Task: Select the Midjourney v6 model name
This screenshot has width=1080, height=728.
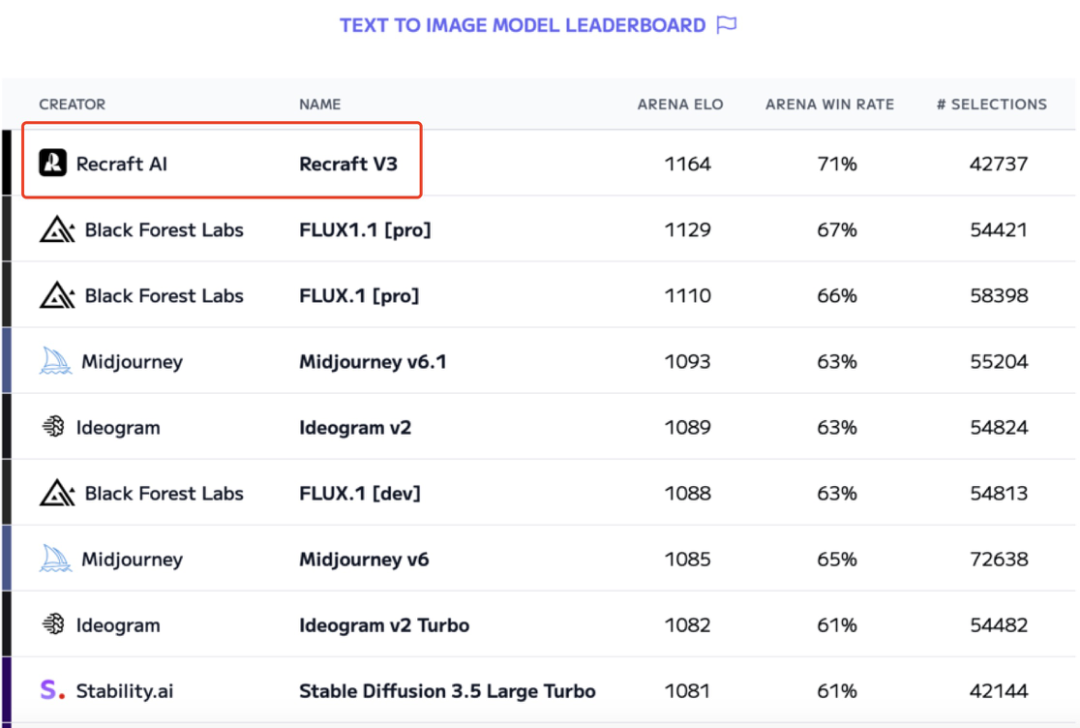Action: click(x=364, y=559)
